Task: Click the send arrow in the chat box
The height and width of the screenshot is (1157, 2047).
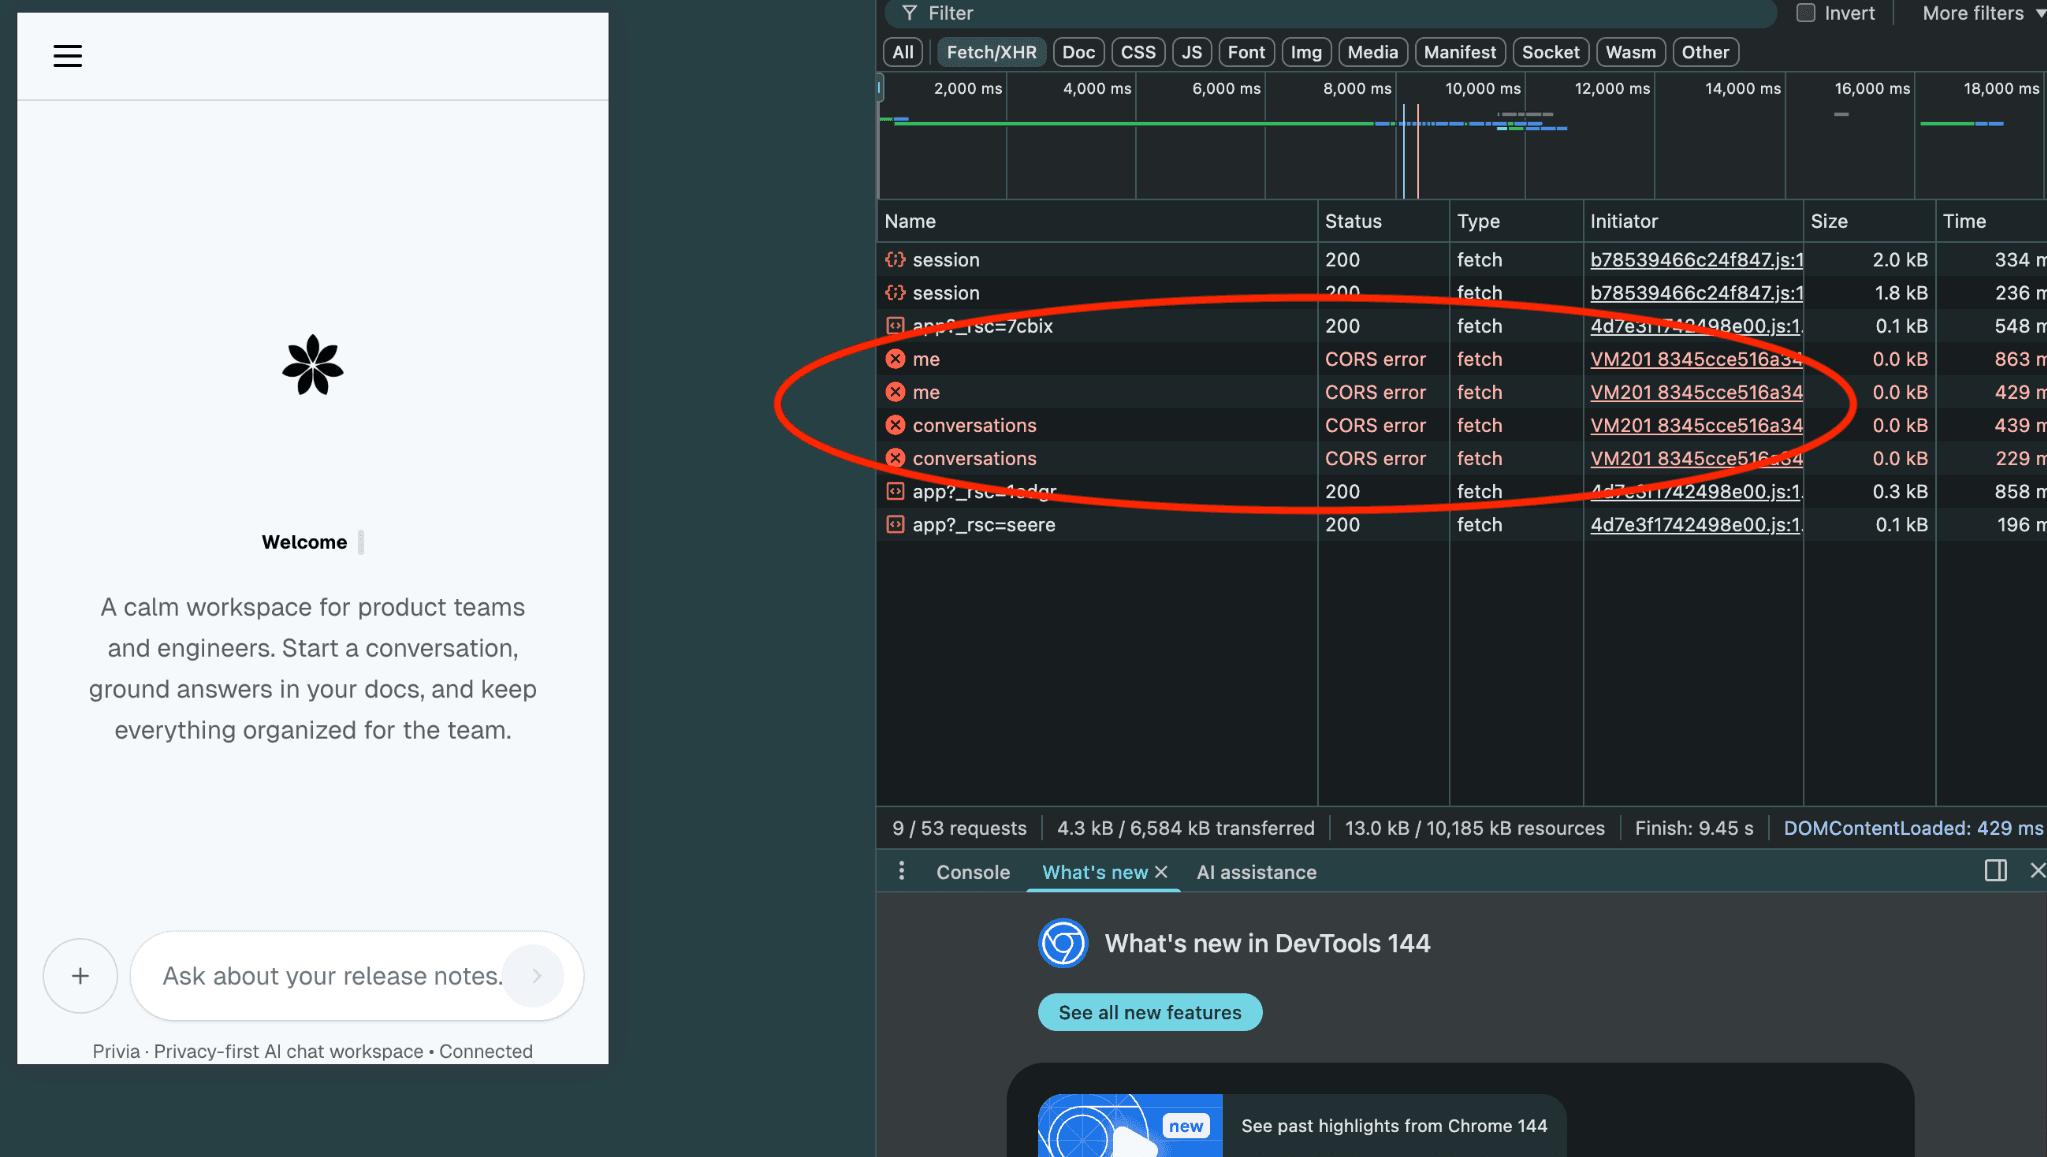Action: point(535,976)
